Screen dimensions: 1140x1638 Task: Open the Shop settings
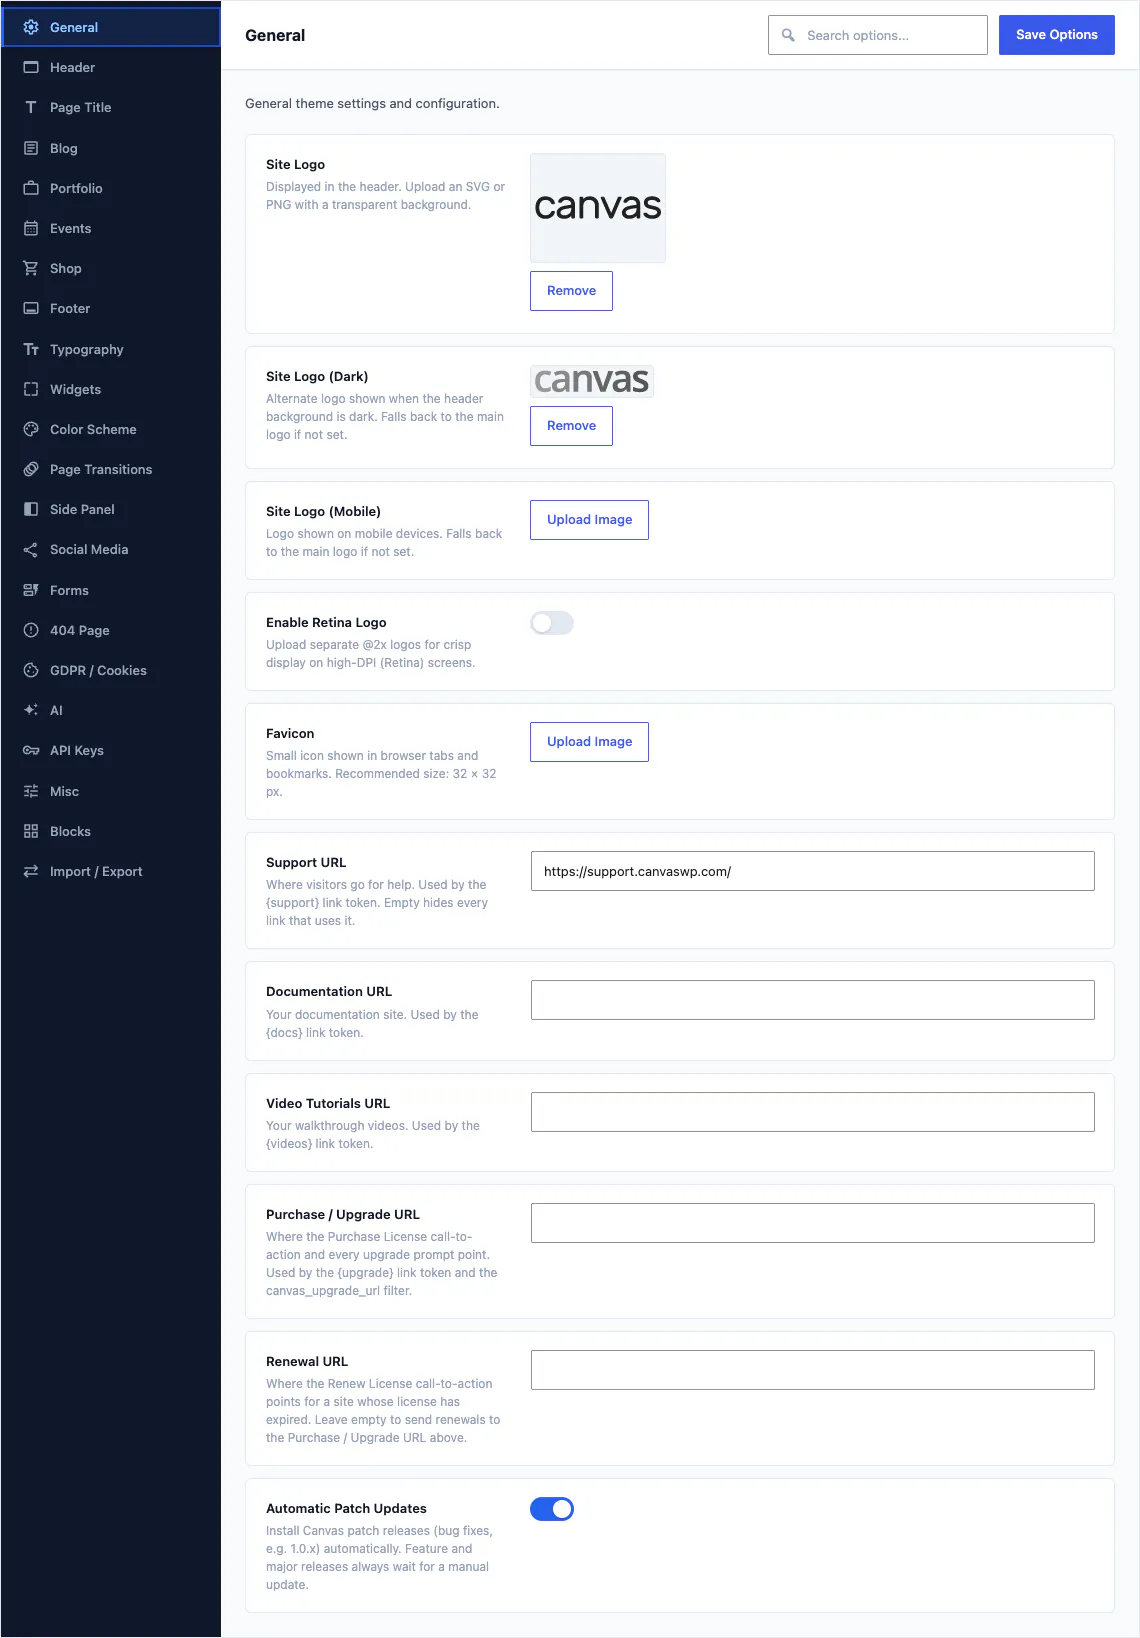point(110,268)
